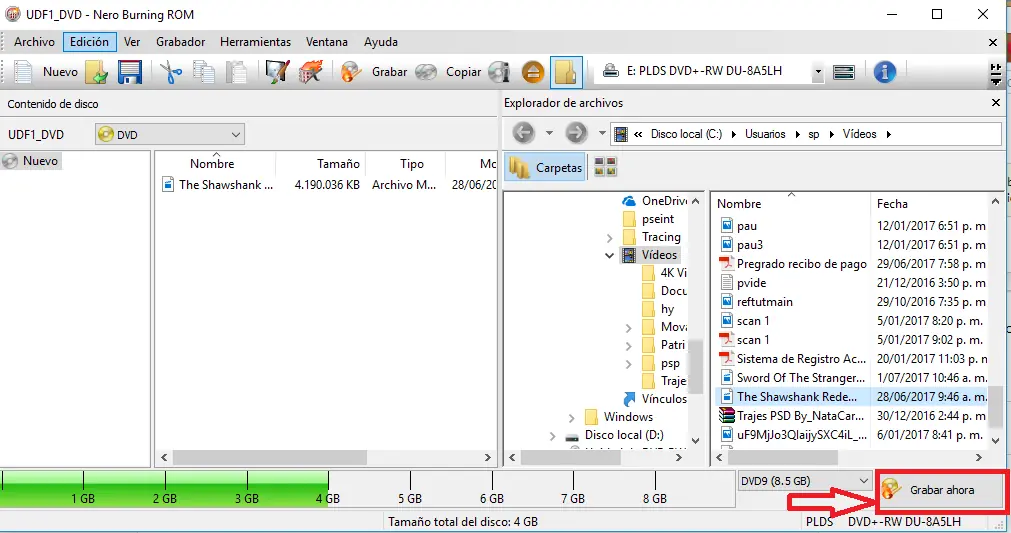Expand the Tracing folder node
1011x533 pixels.
click(609, 238)
